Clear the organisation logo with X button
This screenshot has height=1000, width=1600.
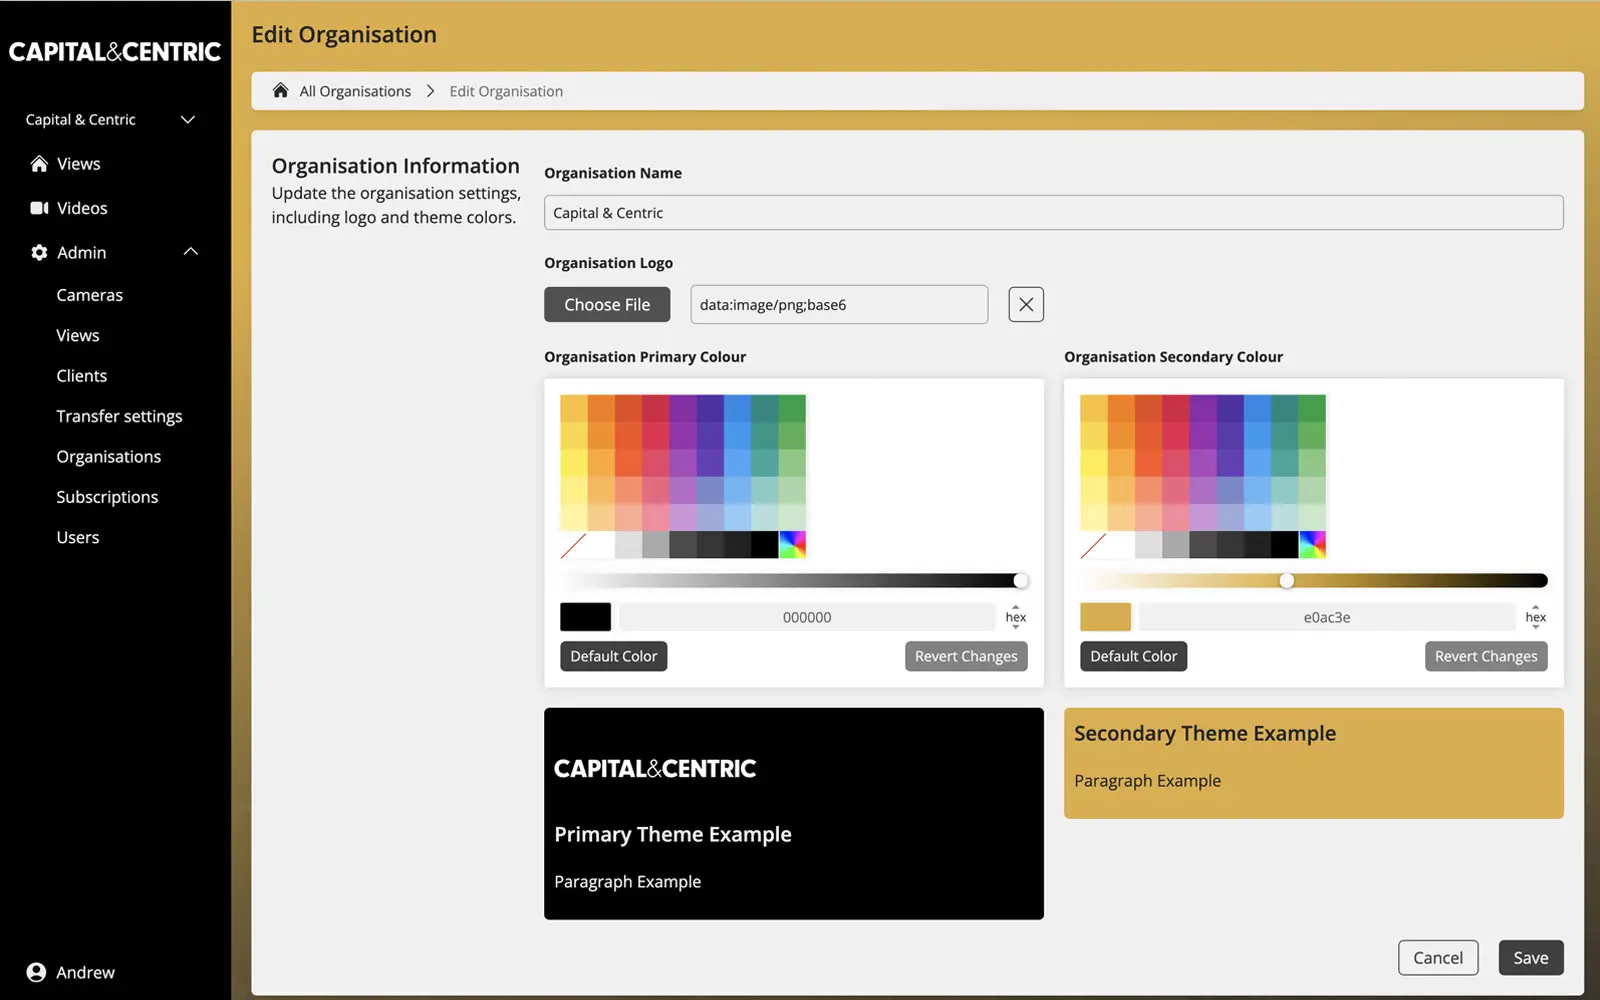pos(1025,305)
